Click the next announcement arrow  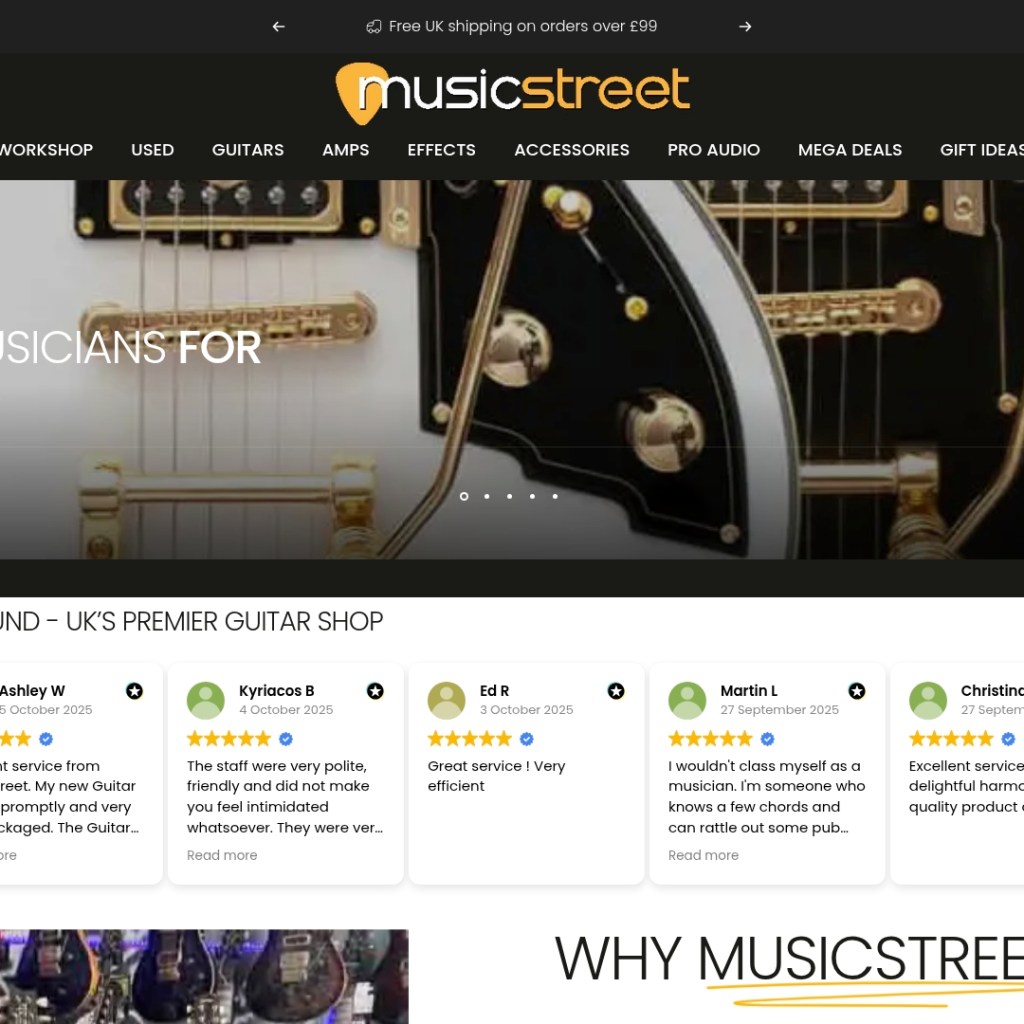[x=744, y=27]
